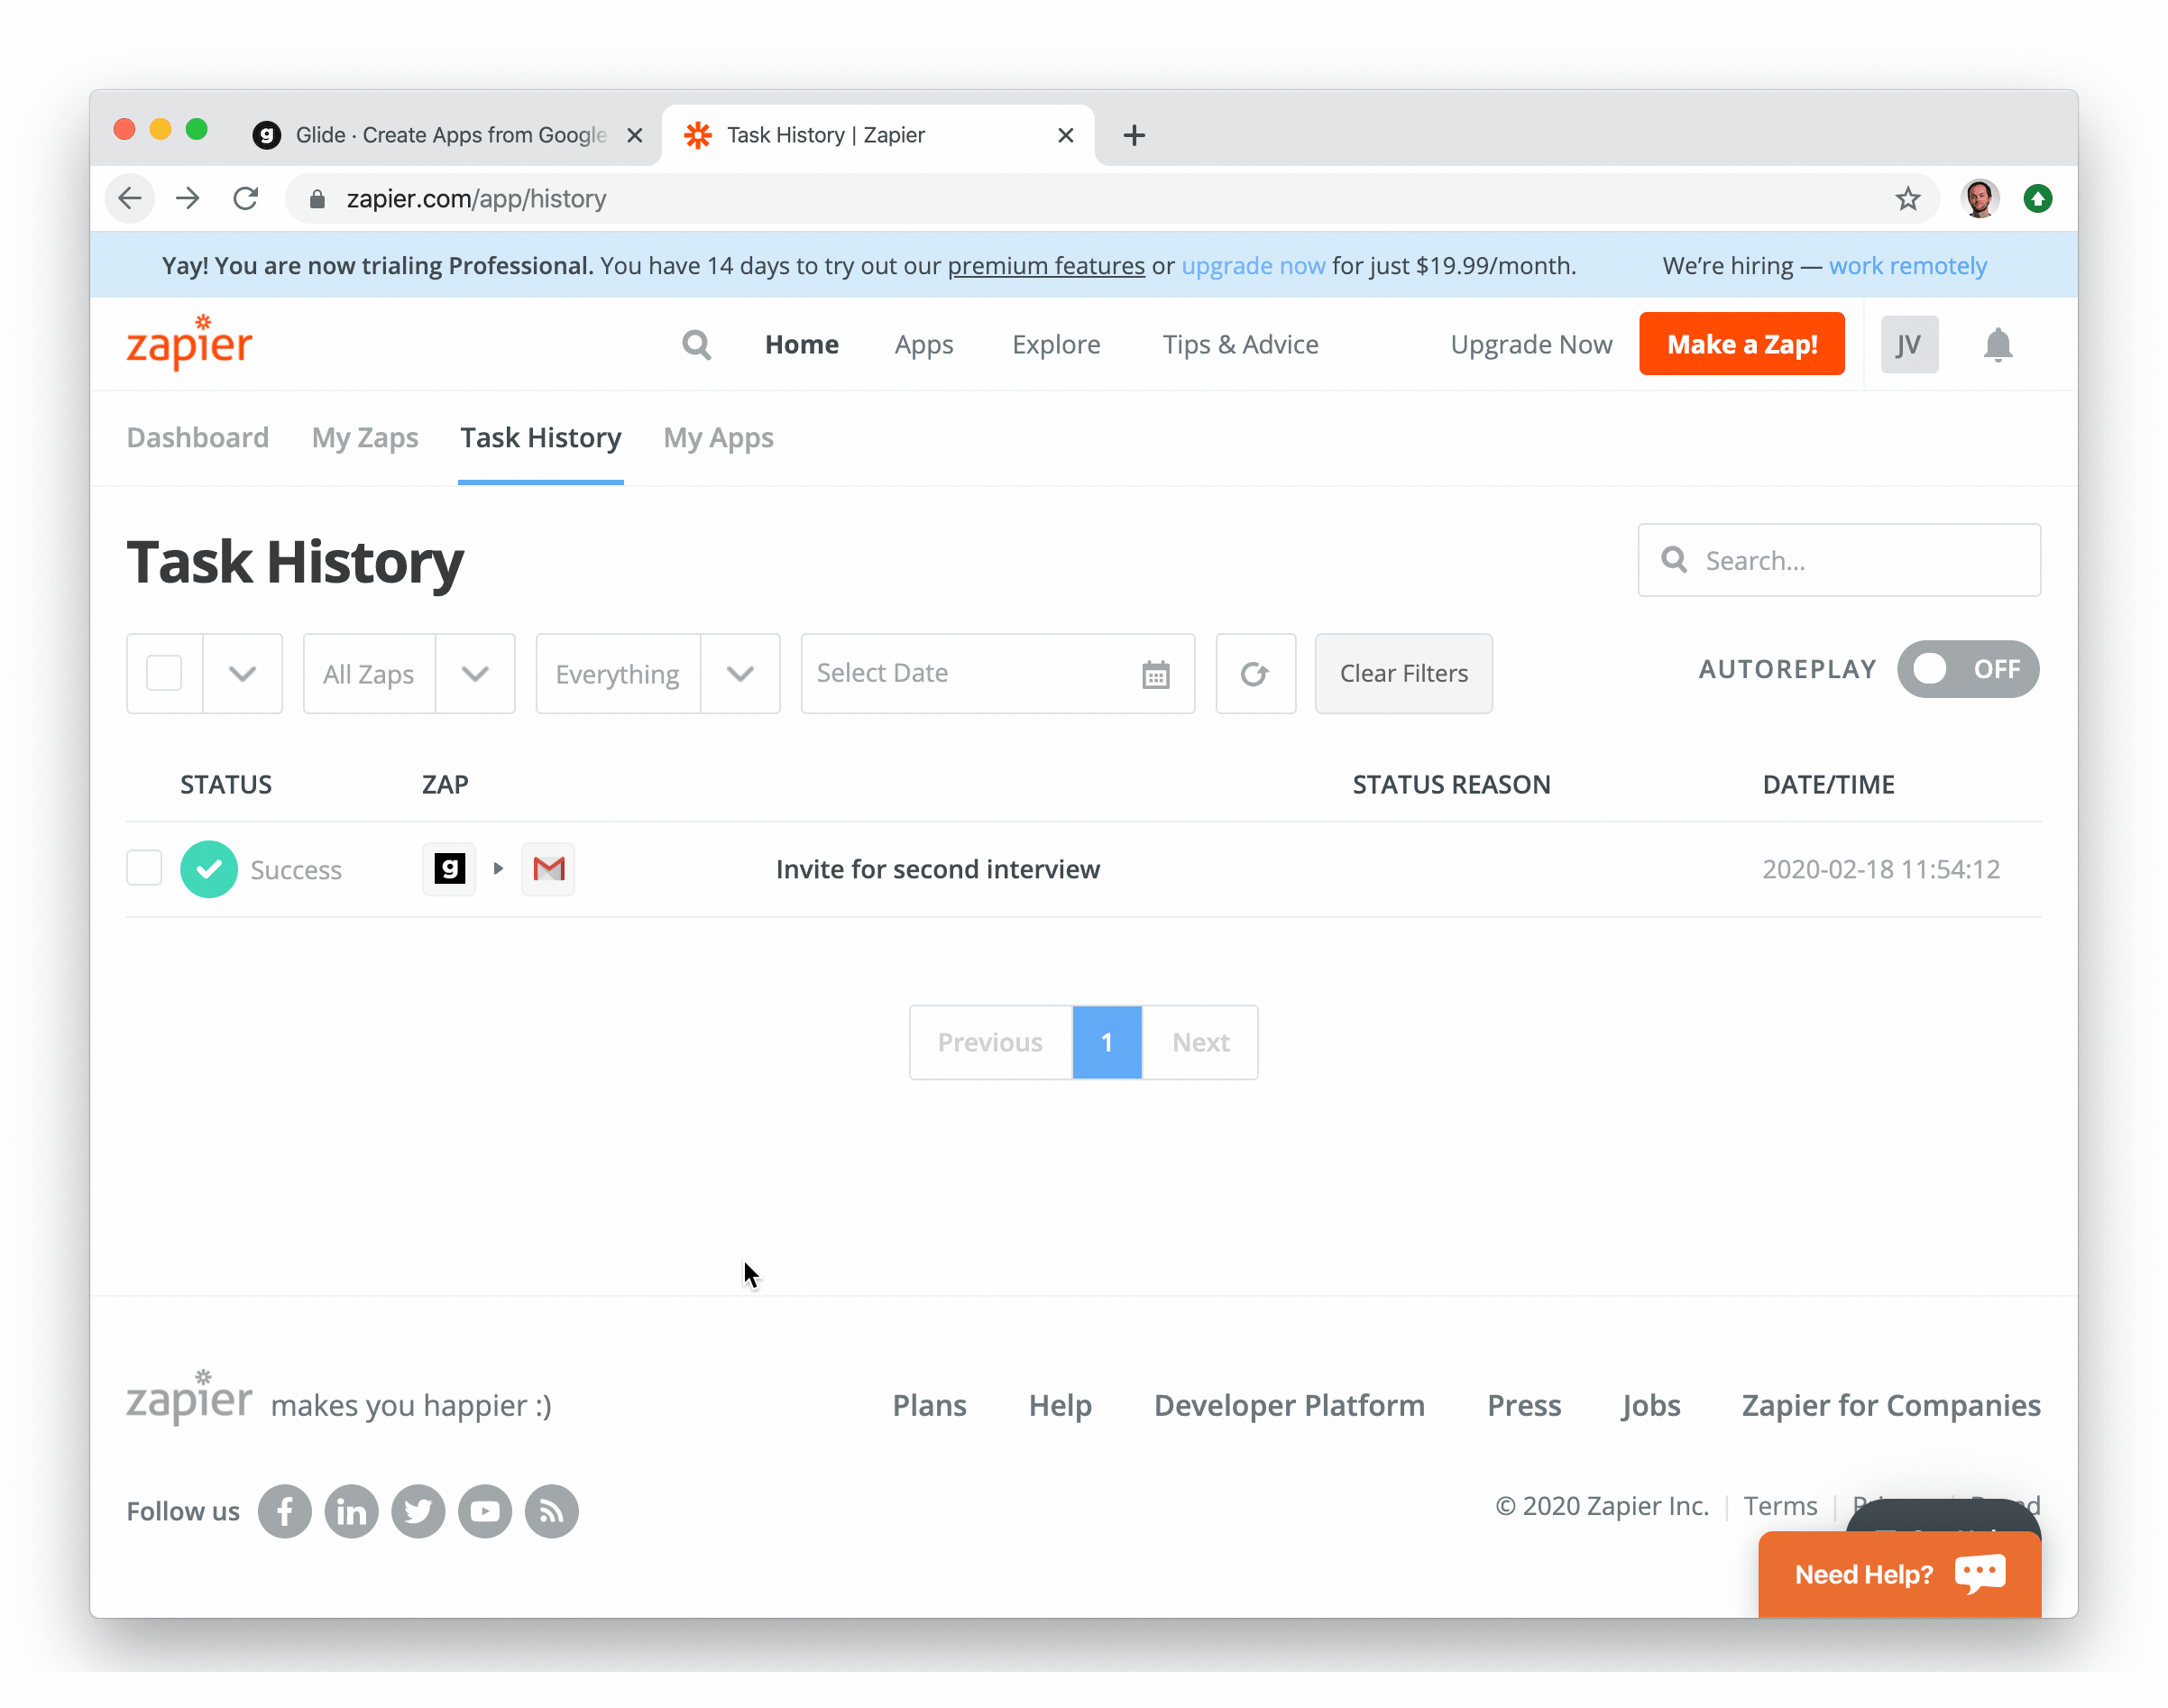Click the Gmail icon in the zap row

click(x=548, y=869)
